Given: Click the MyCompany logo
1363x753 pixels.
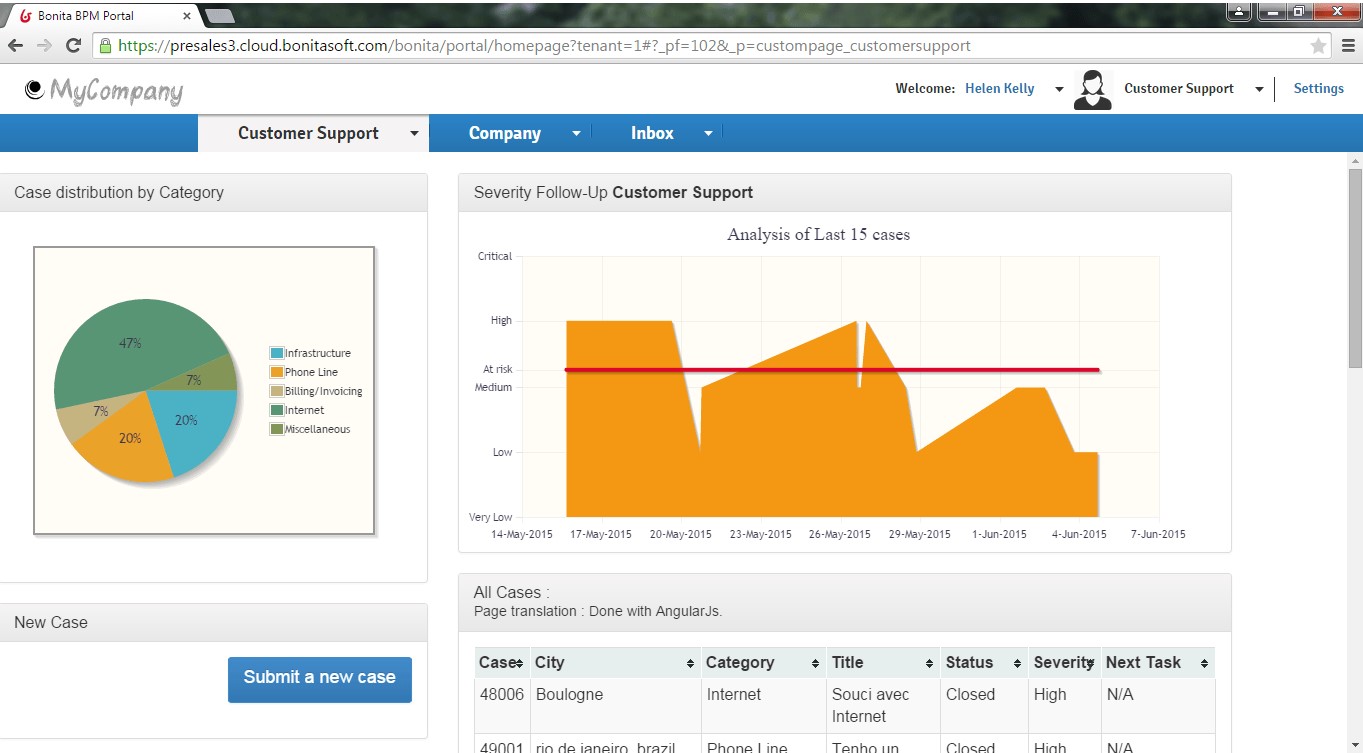Looking at the screenshot, I should (104, 90).
